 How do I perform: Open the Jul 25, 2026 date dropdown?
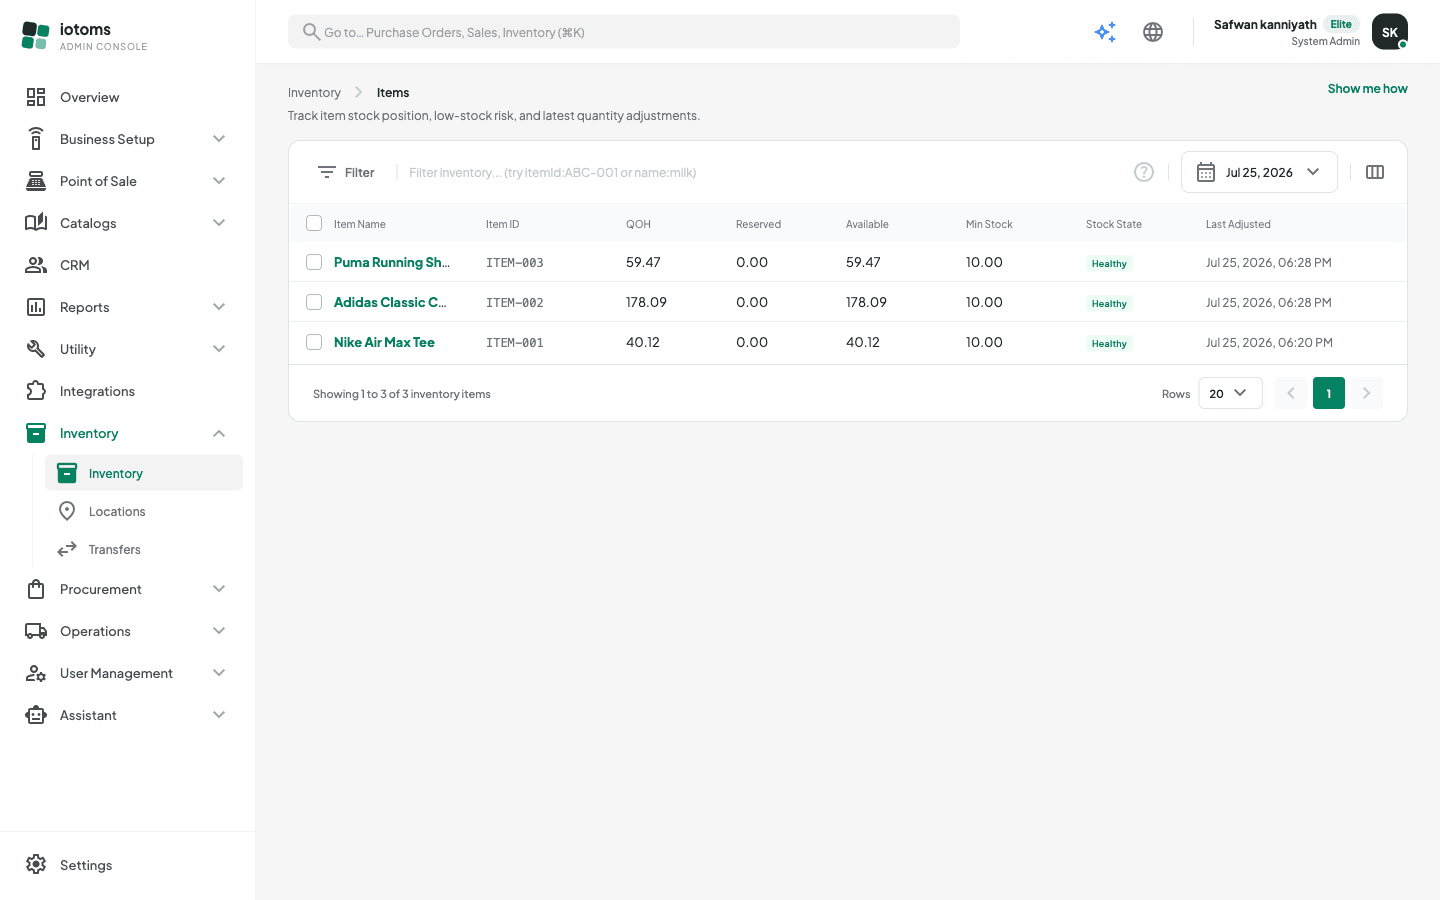click(x=1259, y=172)
